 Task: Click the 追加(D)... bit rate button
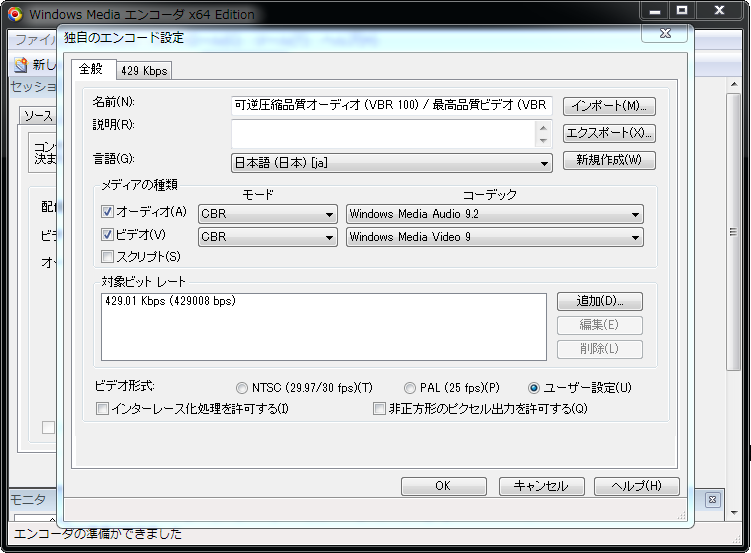click(599, 301)
